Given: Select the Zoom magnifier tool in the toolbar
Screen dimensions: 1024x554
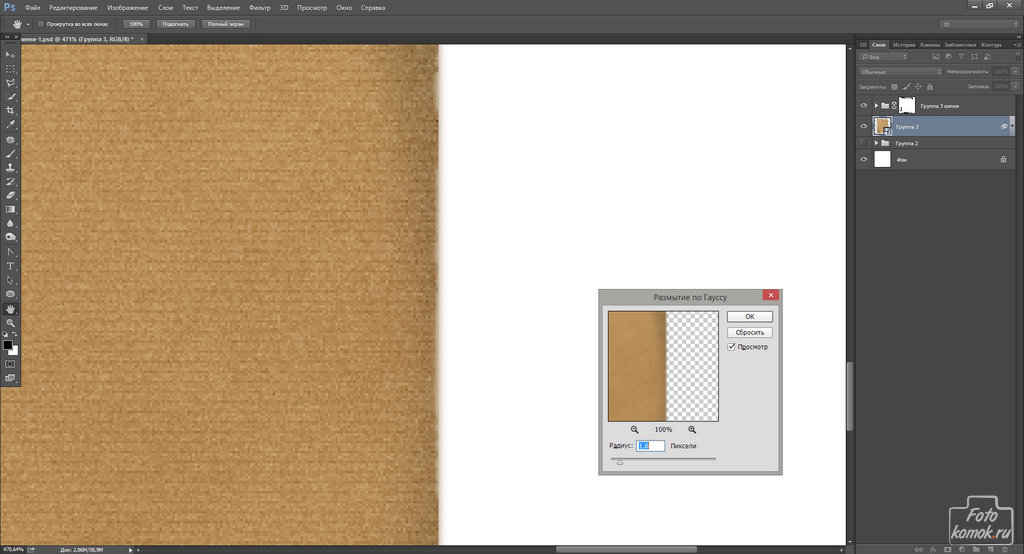Looking at the screenshot, I should coord(11,323).
